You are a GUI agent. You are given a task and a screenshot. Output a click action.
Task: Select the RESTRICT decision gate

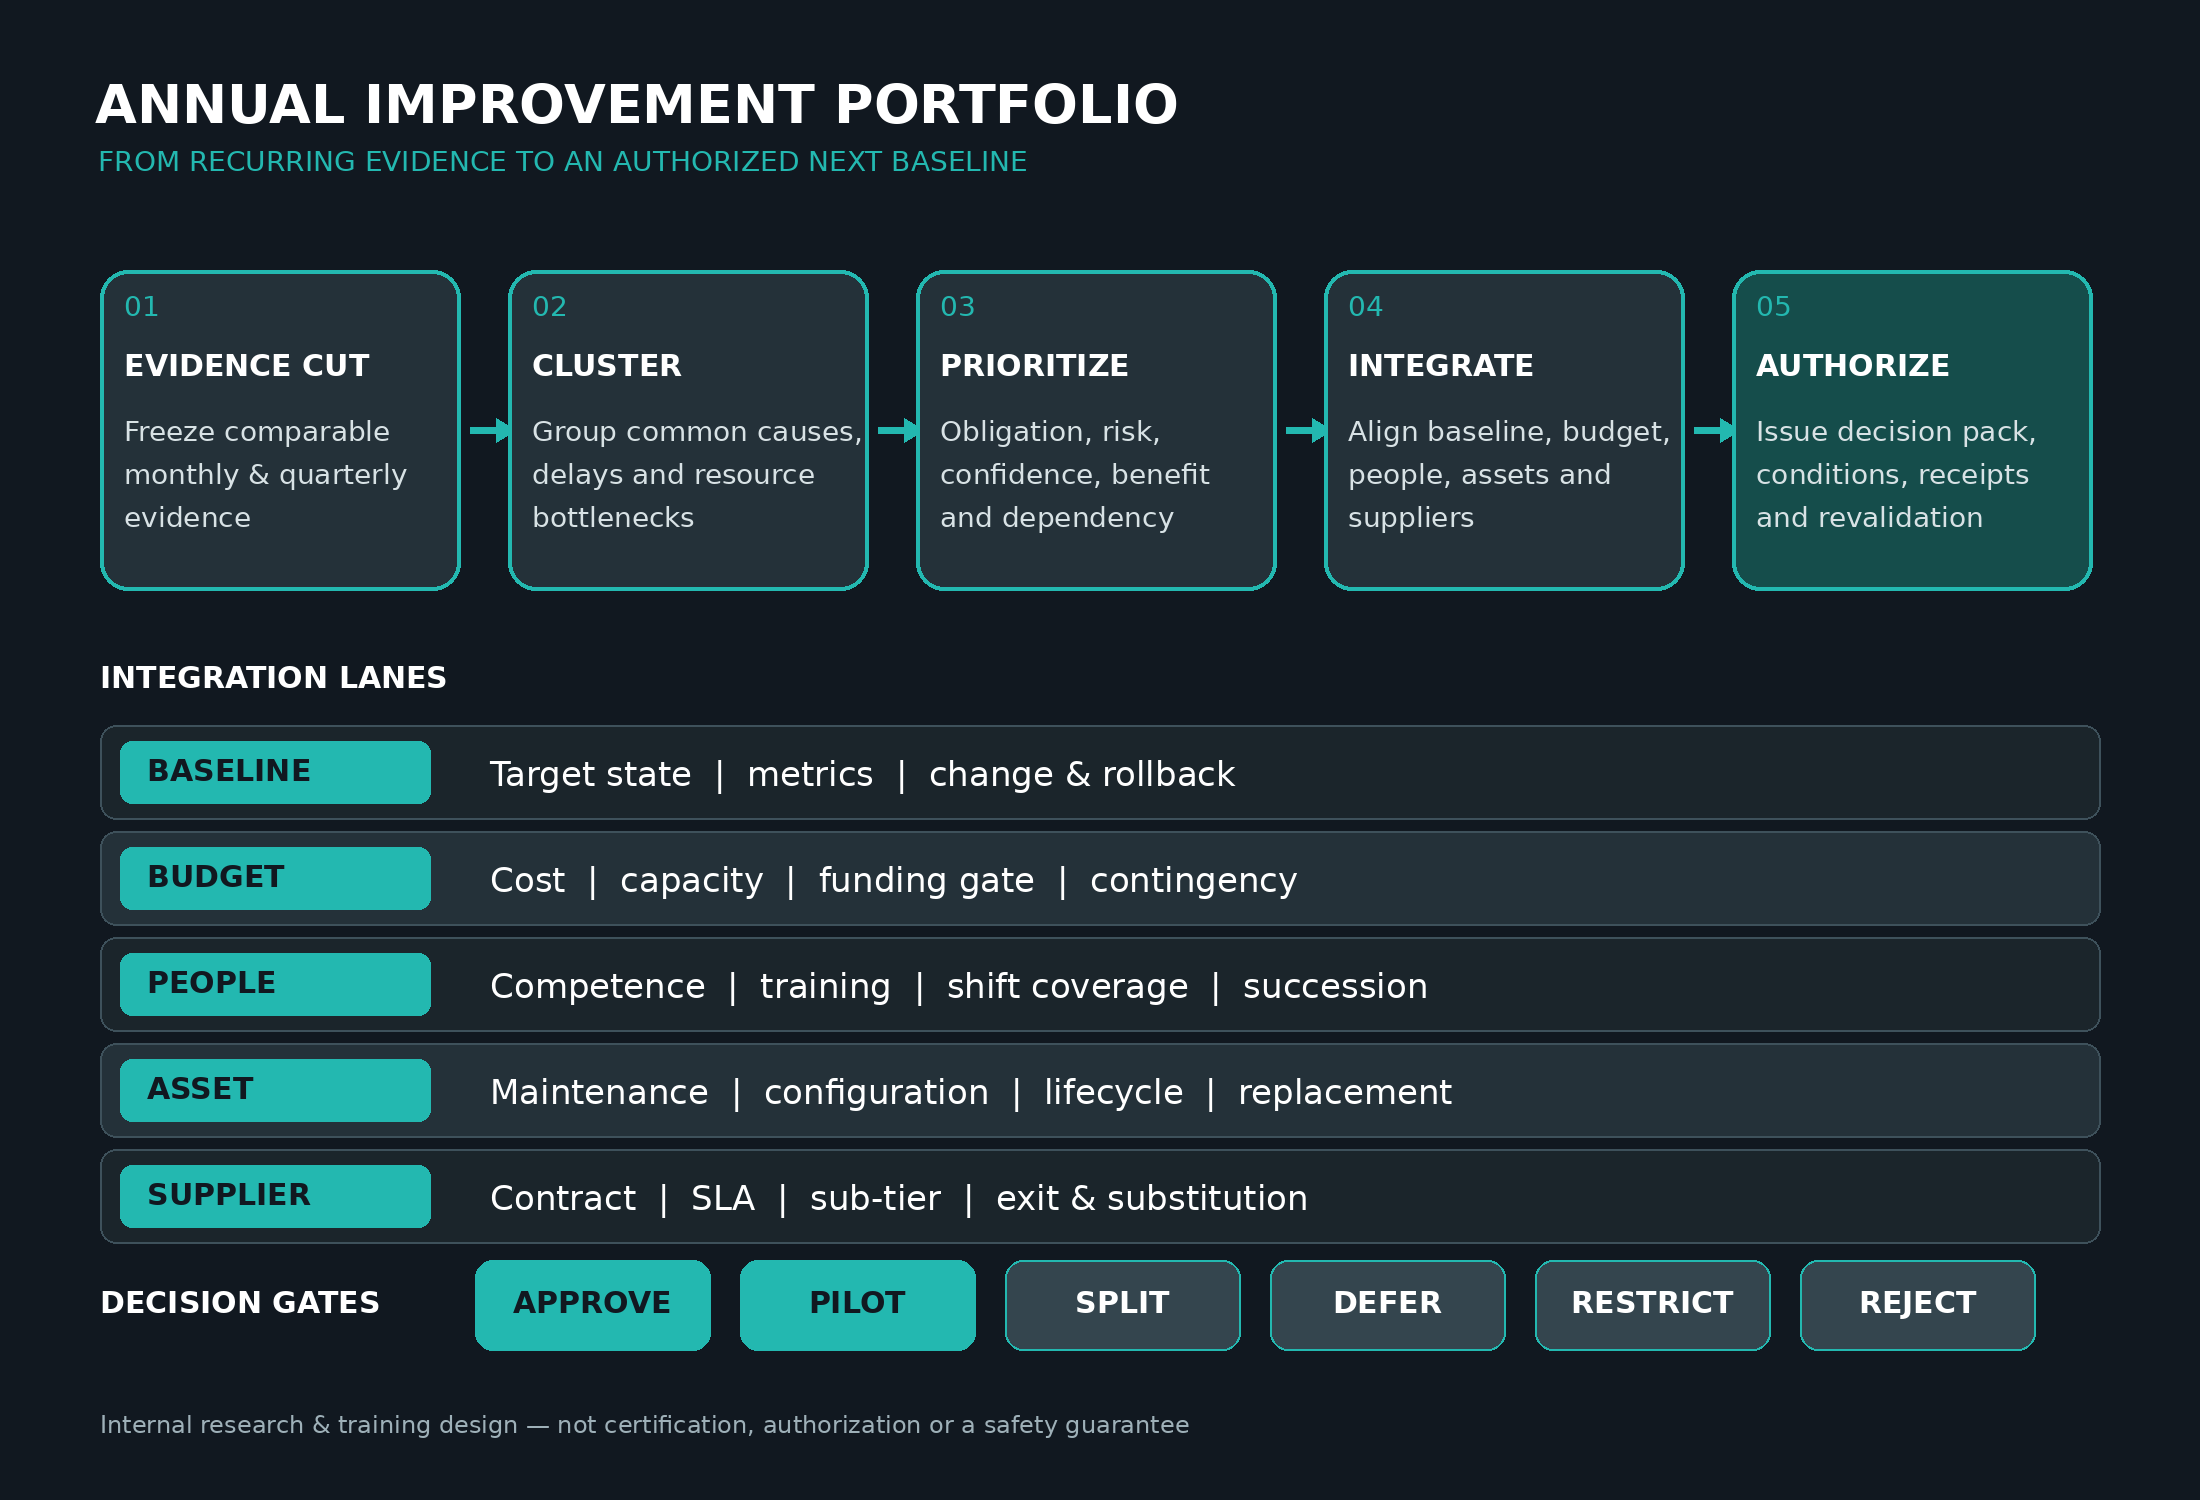[1653, 1305]
